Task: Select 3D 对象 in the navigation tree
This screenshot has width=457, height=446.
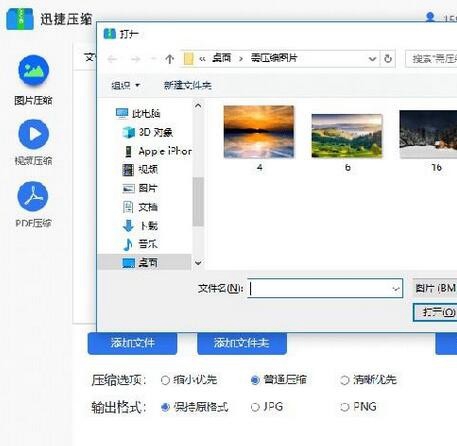Action: [147, 132]
